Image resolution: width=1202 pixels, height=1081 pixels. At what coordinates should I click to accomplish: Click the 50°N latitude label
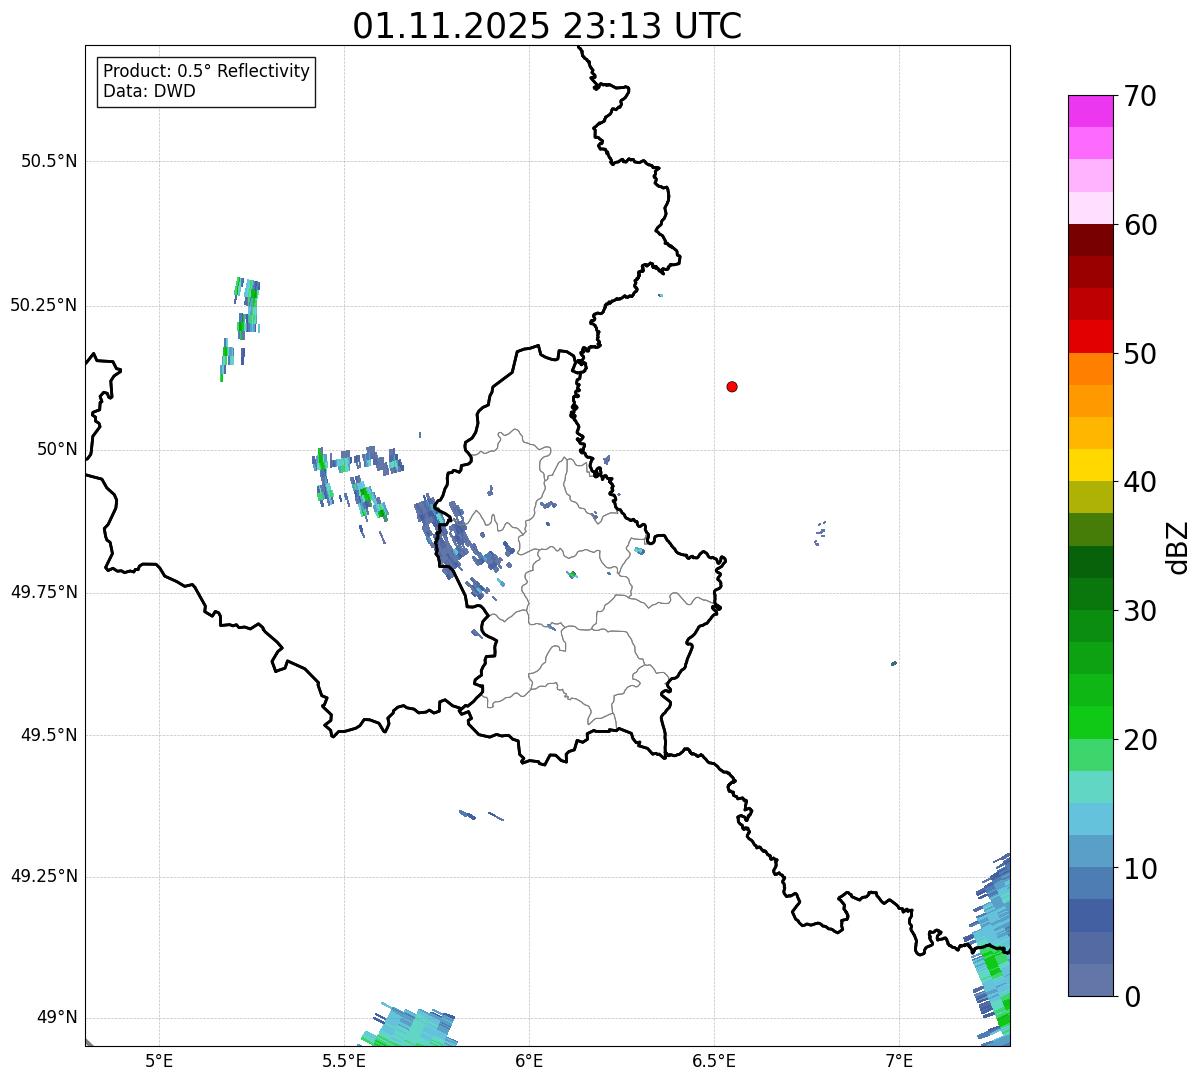(57, 449)
